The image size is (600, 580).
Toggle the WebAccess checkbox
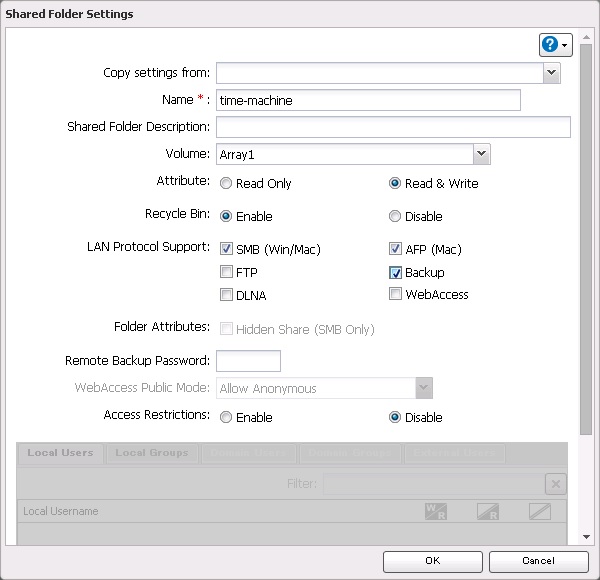tap(395, 294)
